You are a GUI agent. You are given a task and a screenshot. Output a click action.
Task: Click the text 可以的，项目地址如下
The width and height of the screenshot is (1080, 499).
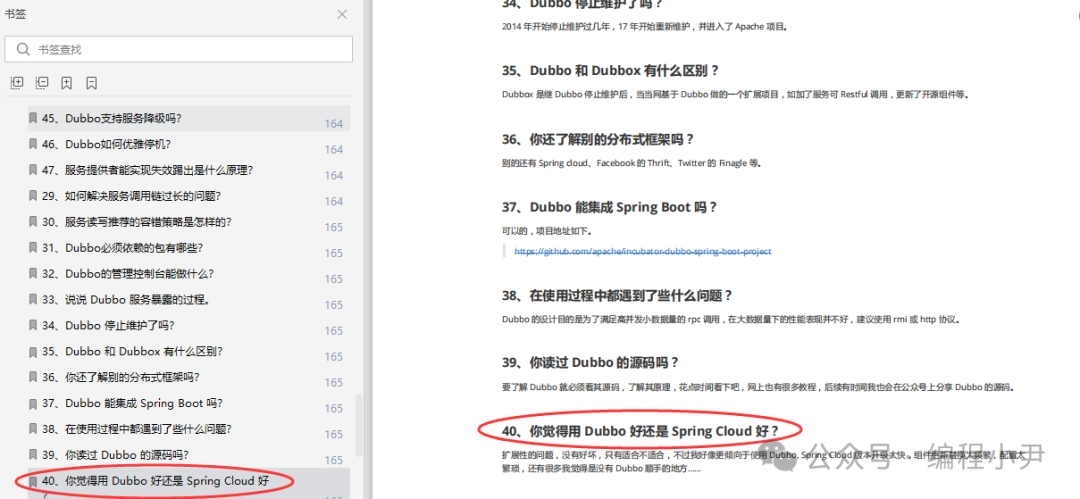(x=546, y=231)
